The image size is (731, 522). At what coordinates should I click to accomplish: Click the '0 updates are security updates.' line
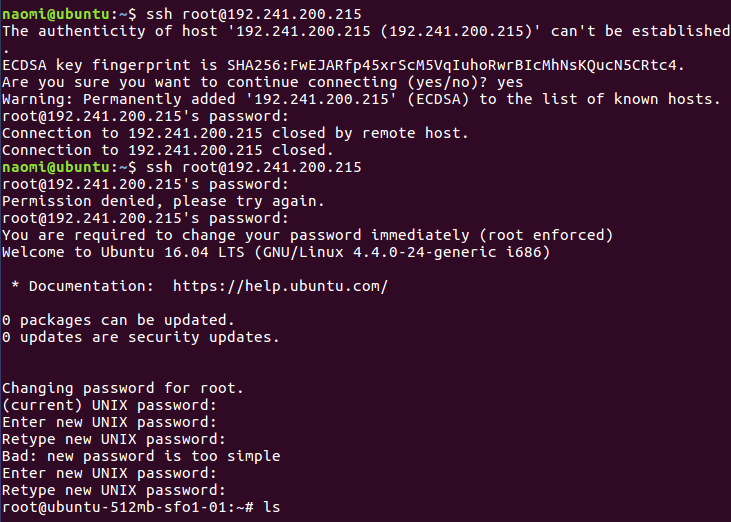click(x=141, y=337)
